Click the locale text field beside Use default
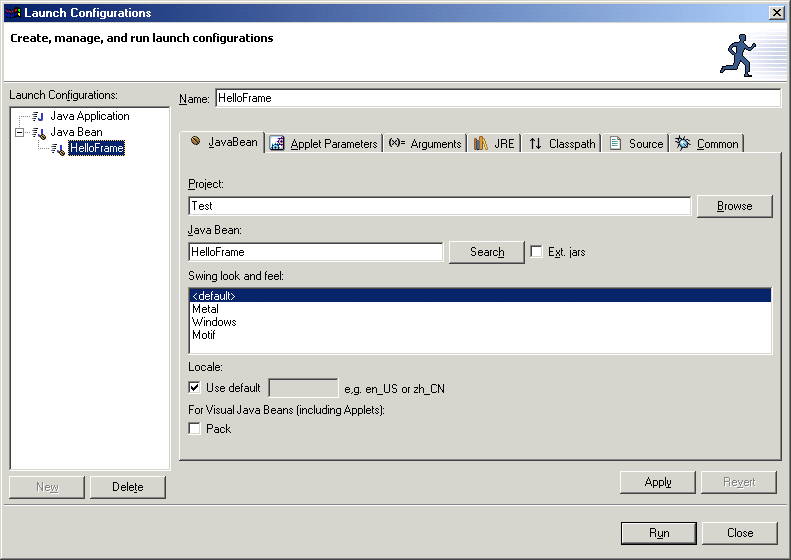This screenshot has width=791, height=560. 303,388
